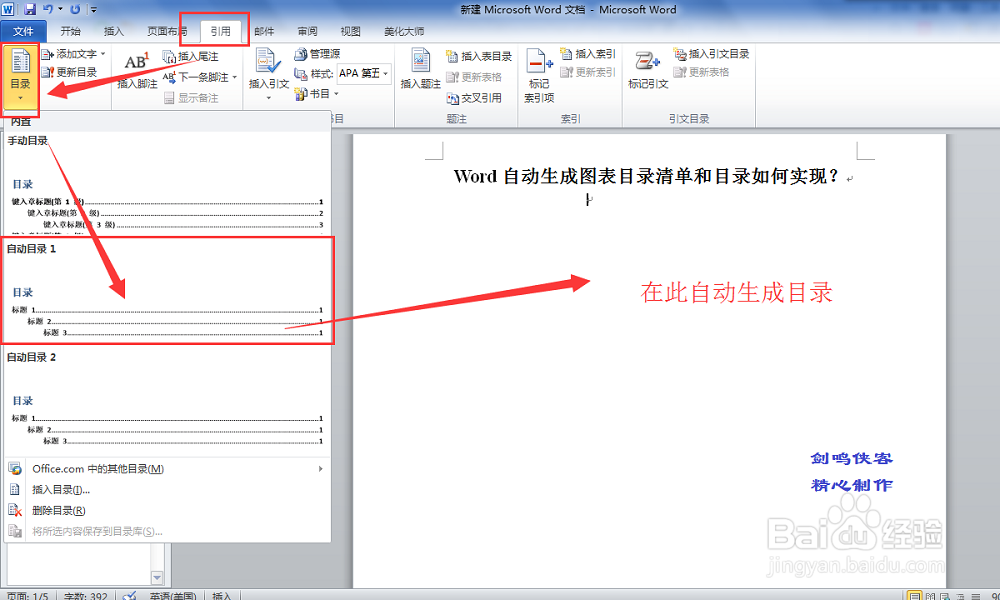
Task: Click 插入引文目录 (Insert Table of Authorities)
Action: click(711, 54)
